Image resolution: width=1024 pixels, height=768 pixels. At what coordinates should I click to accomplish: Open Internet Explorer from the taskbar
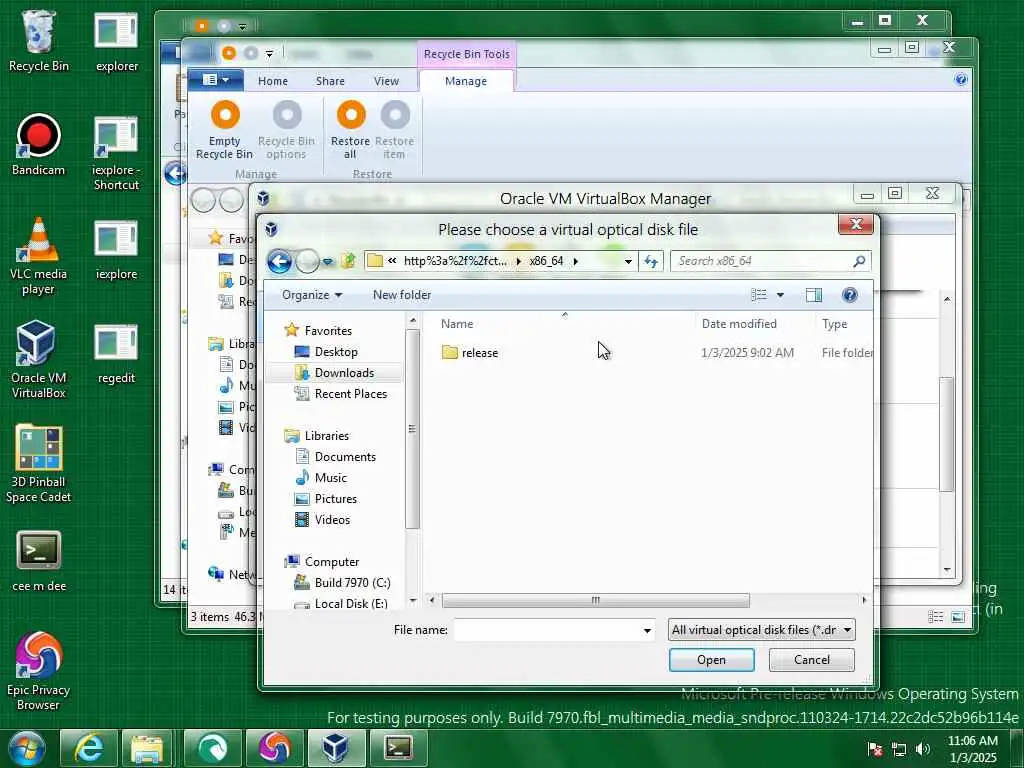[89, 748]
